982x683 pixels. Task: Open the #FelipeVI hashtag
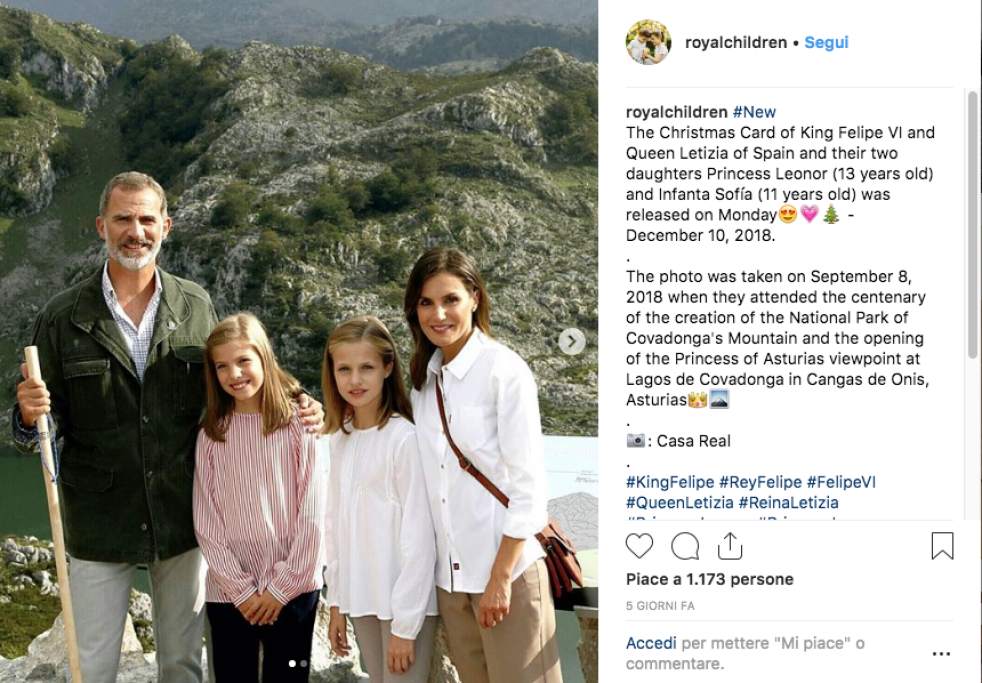coord(841,482)
